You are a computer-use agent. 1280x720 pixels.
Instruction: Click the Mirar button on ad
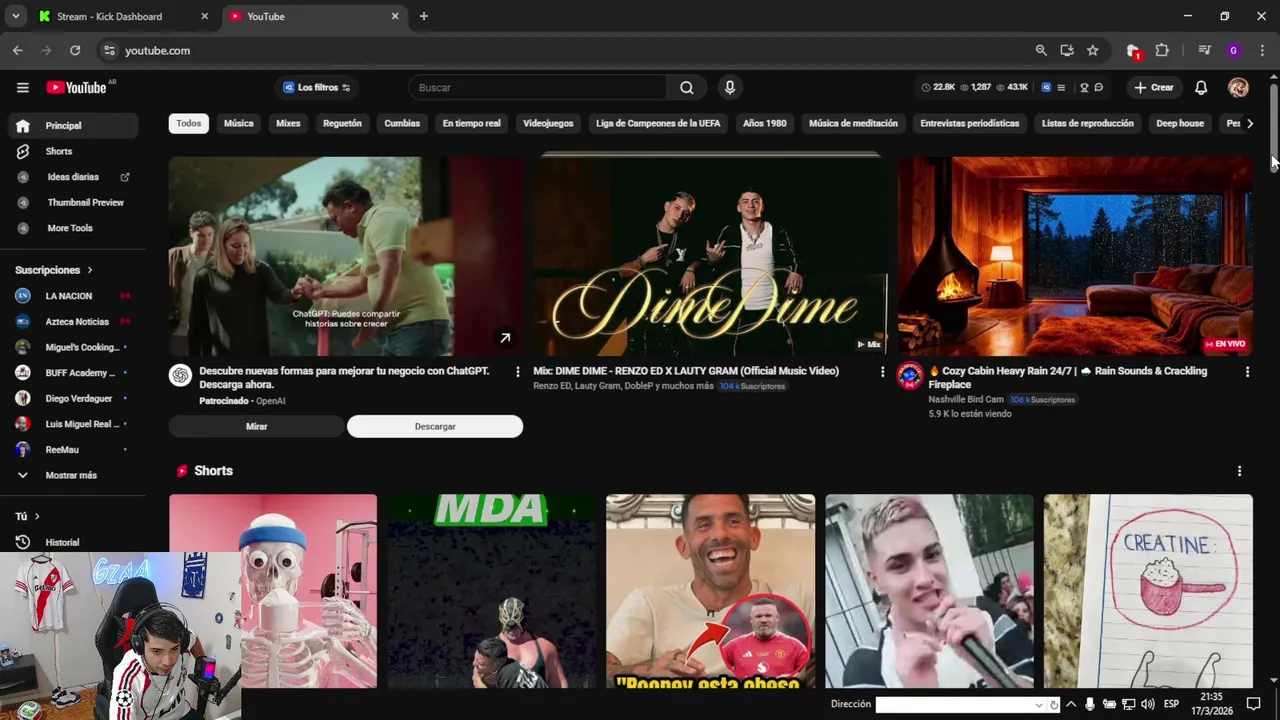pos(256,426)
